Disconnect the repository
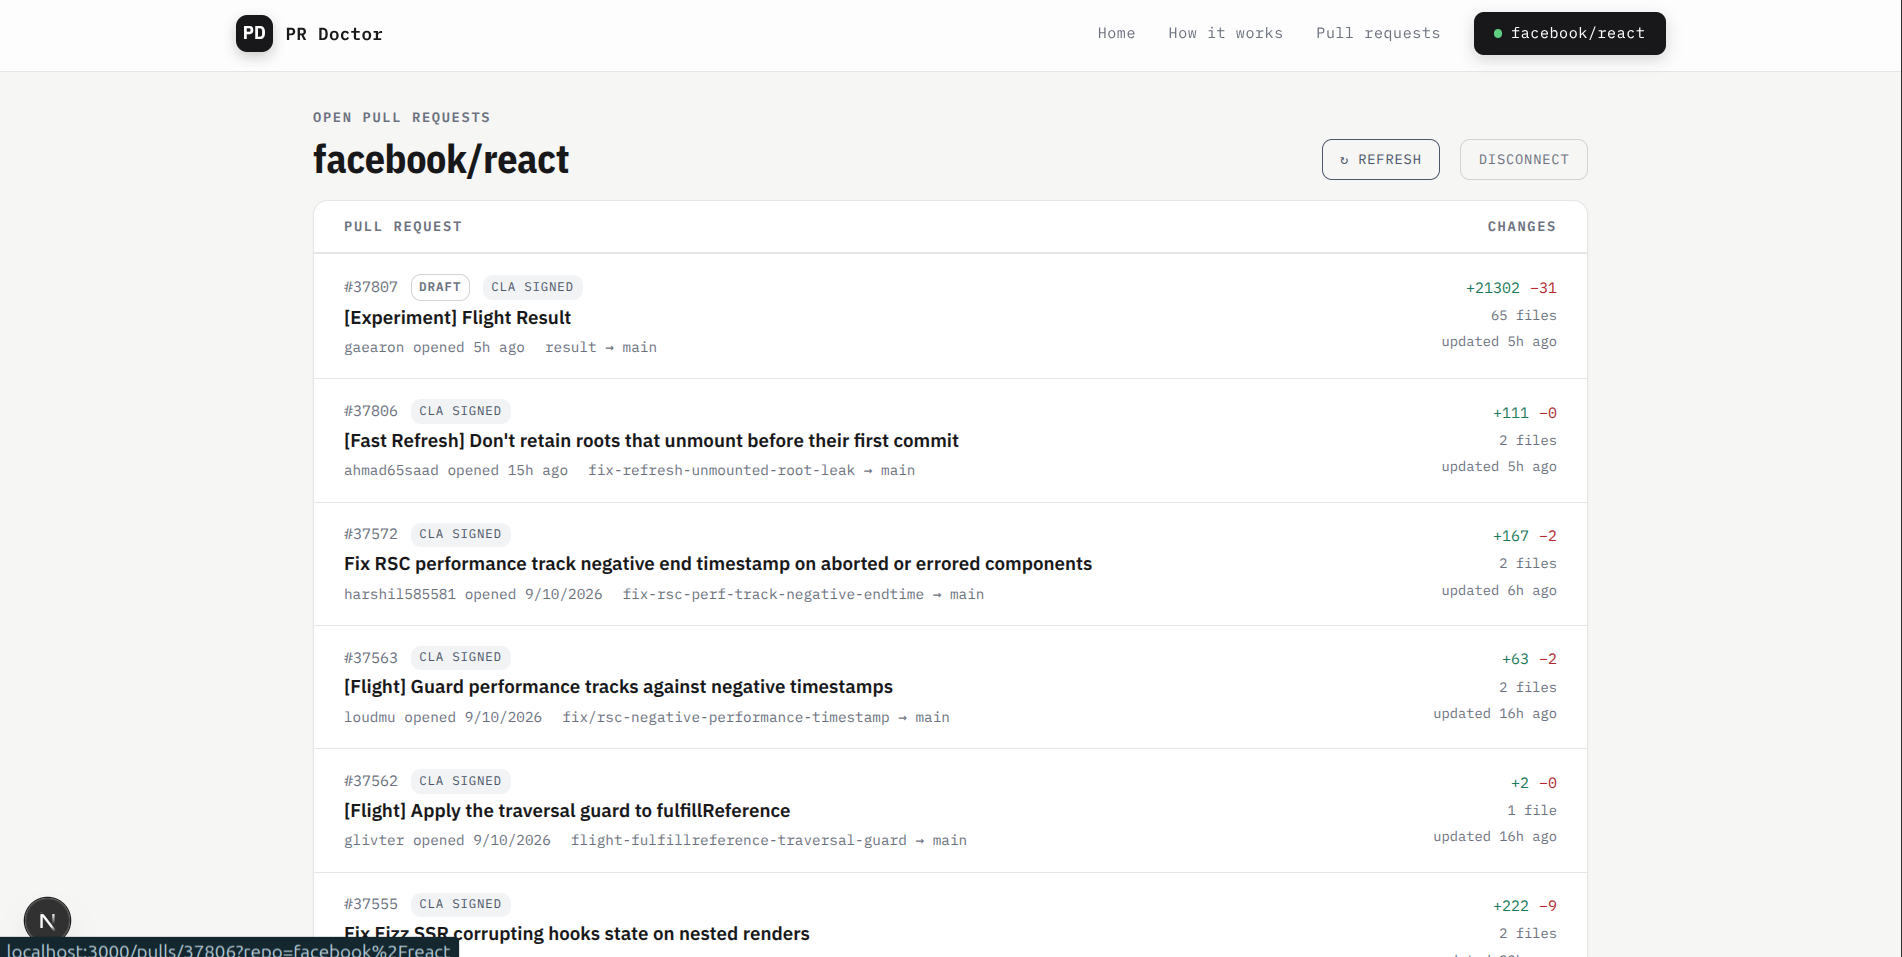1902x957 pixels. coord(1523,159)
